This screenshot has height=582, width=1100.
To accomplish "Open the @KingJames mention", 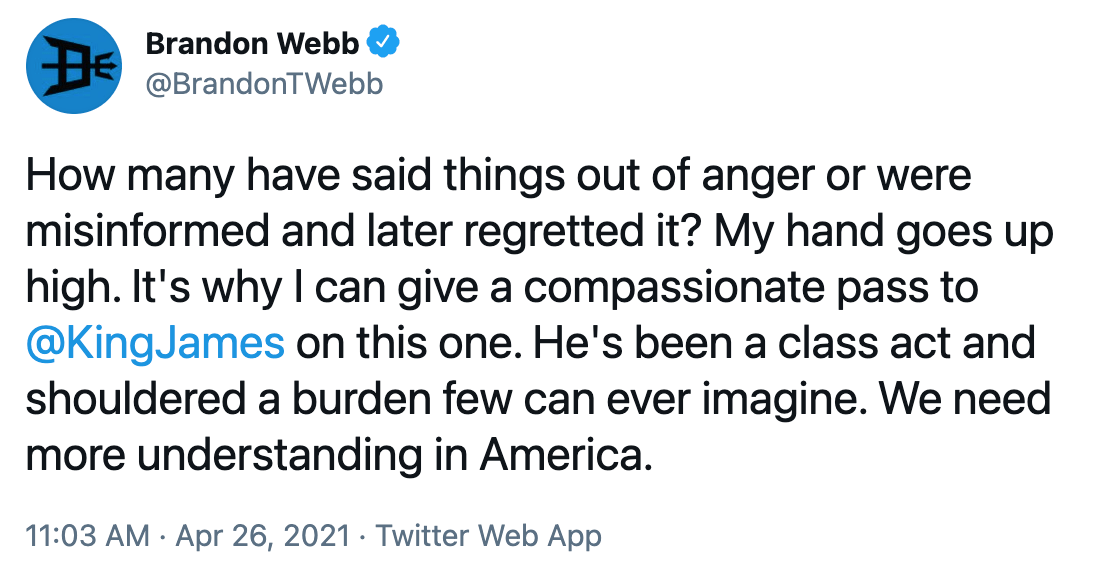I will point(155,343).
